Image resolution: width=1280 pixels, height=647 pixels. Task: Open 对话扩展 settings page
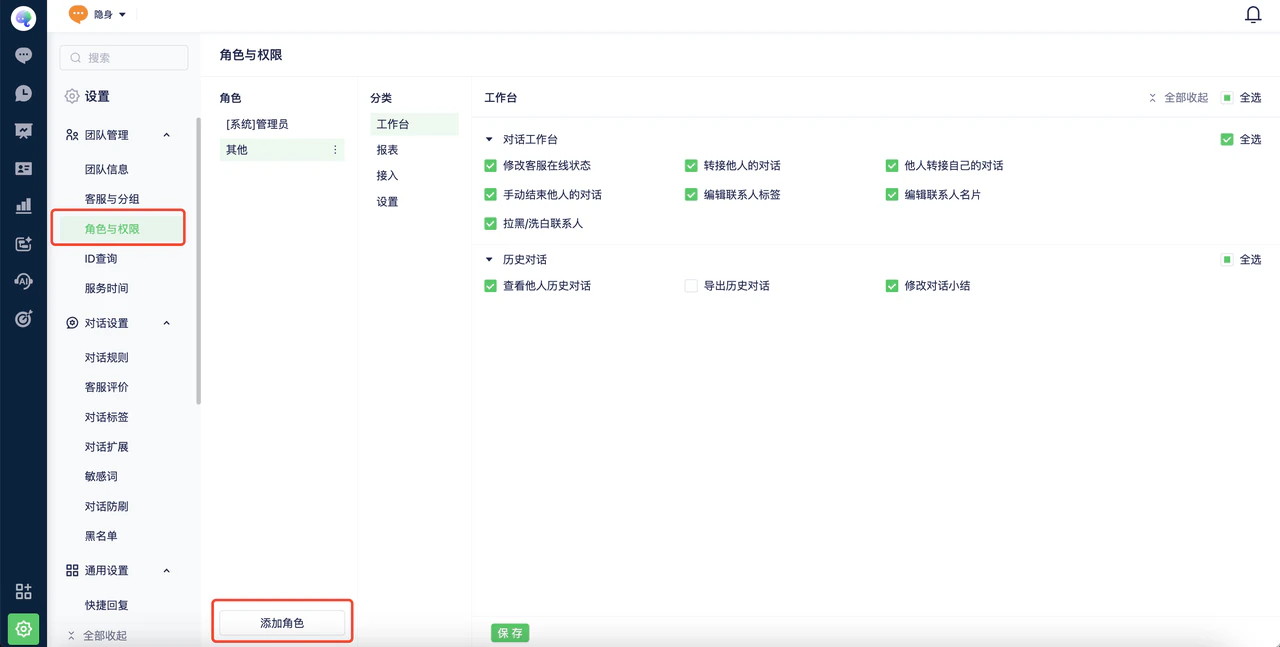click(107, 447)
